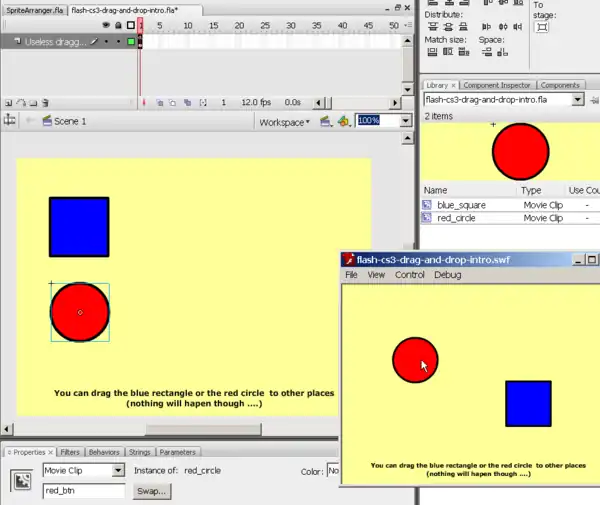Screen dimensions: 600x505
Task: Click the red_btn instance name field
Action: click(x=84, y=491)
